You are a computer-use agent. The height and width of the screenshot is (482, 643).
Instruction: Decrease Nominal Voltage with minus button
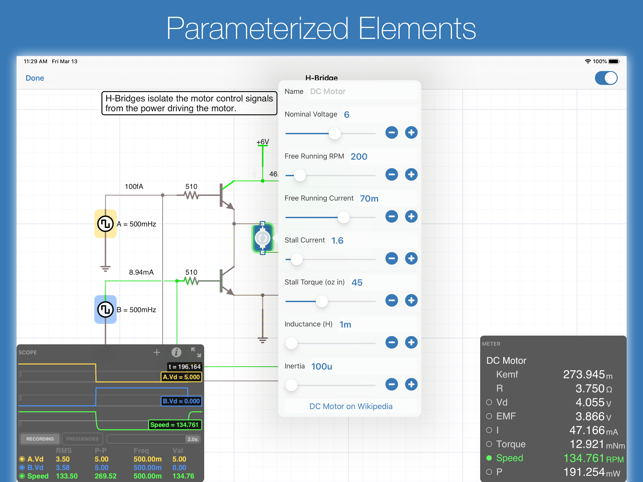(392, 132)
